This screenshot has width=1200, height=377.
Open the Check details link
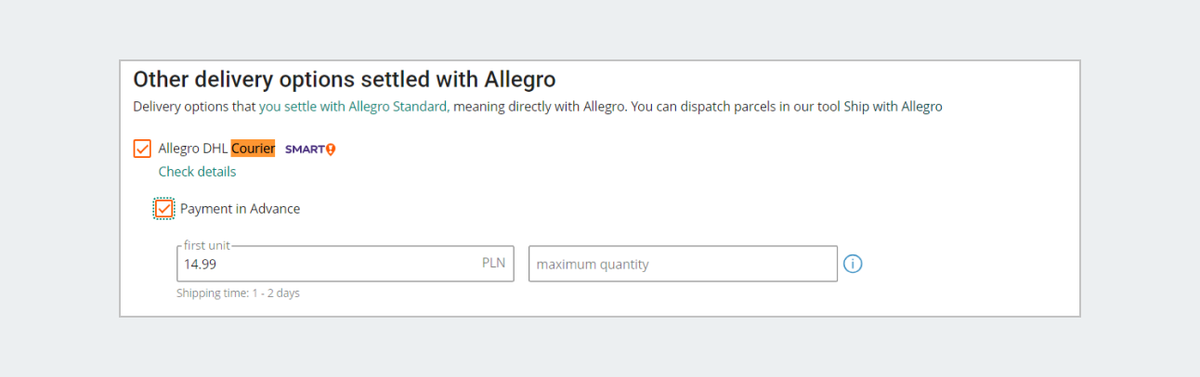click(197, 172)
